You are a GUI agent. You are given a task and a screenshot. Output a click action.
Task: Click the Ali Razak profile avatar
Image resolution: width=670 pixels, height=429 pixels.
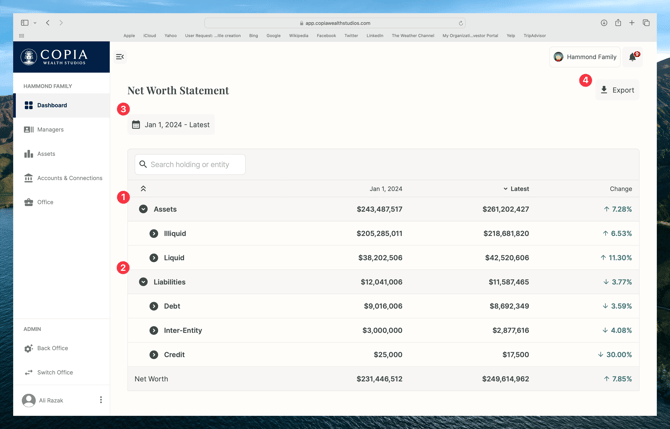(x=29, y=400)
